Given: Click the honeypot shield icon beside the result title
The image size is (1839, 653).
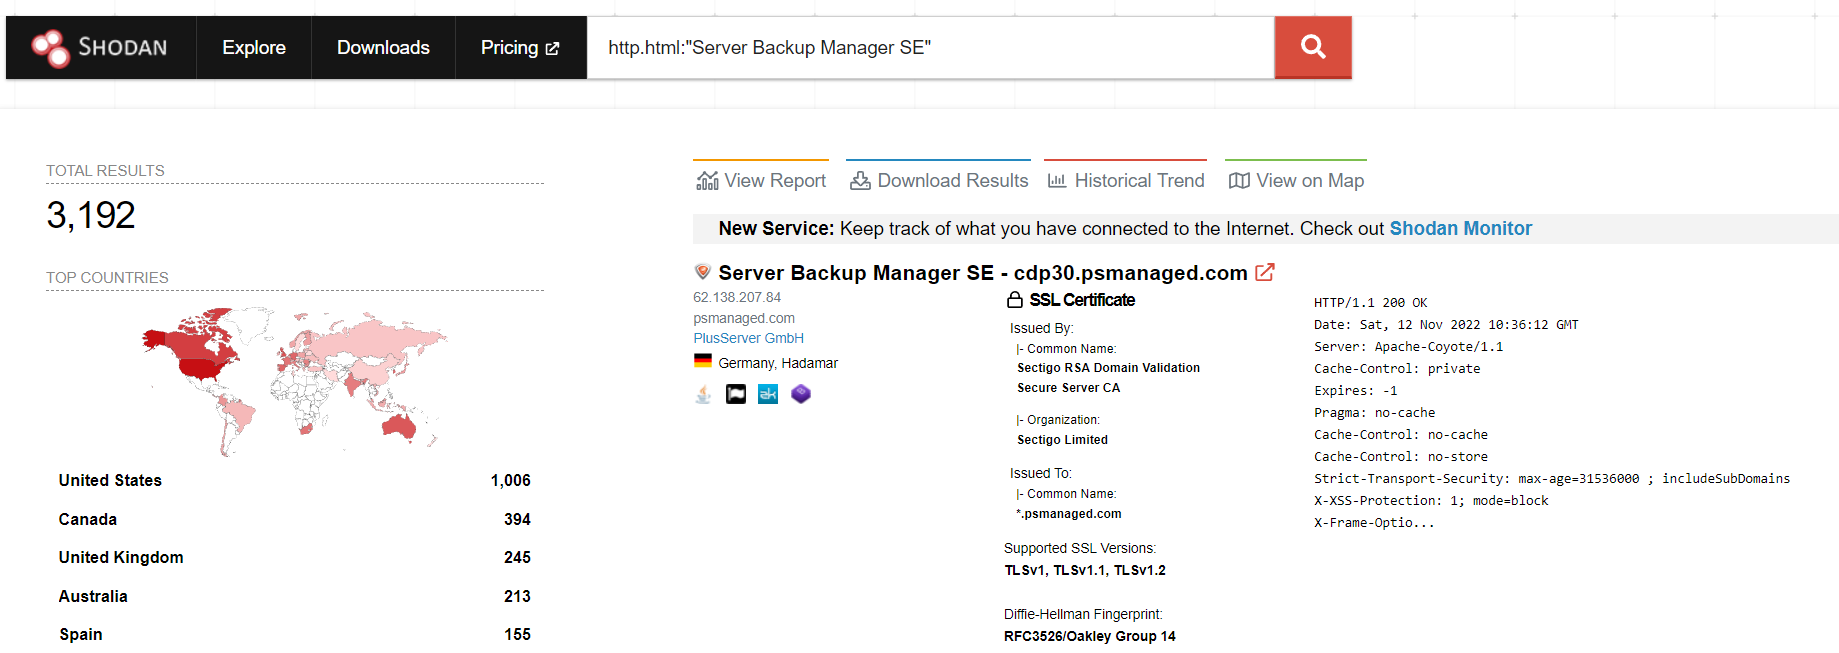Looking at the screenshot, I should [x=703, y=272].
